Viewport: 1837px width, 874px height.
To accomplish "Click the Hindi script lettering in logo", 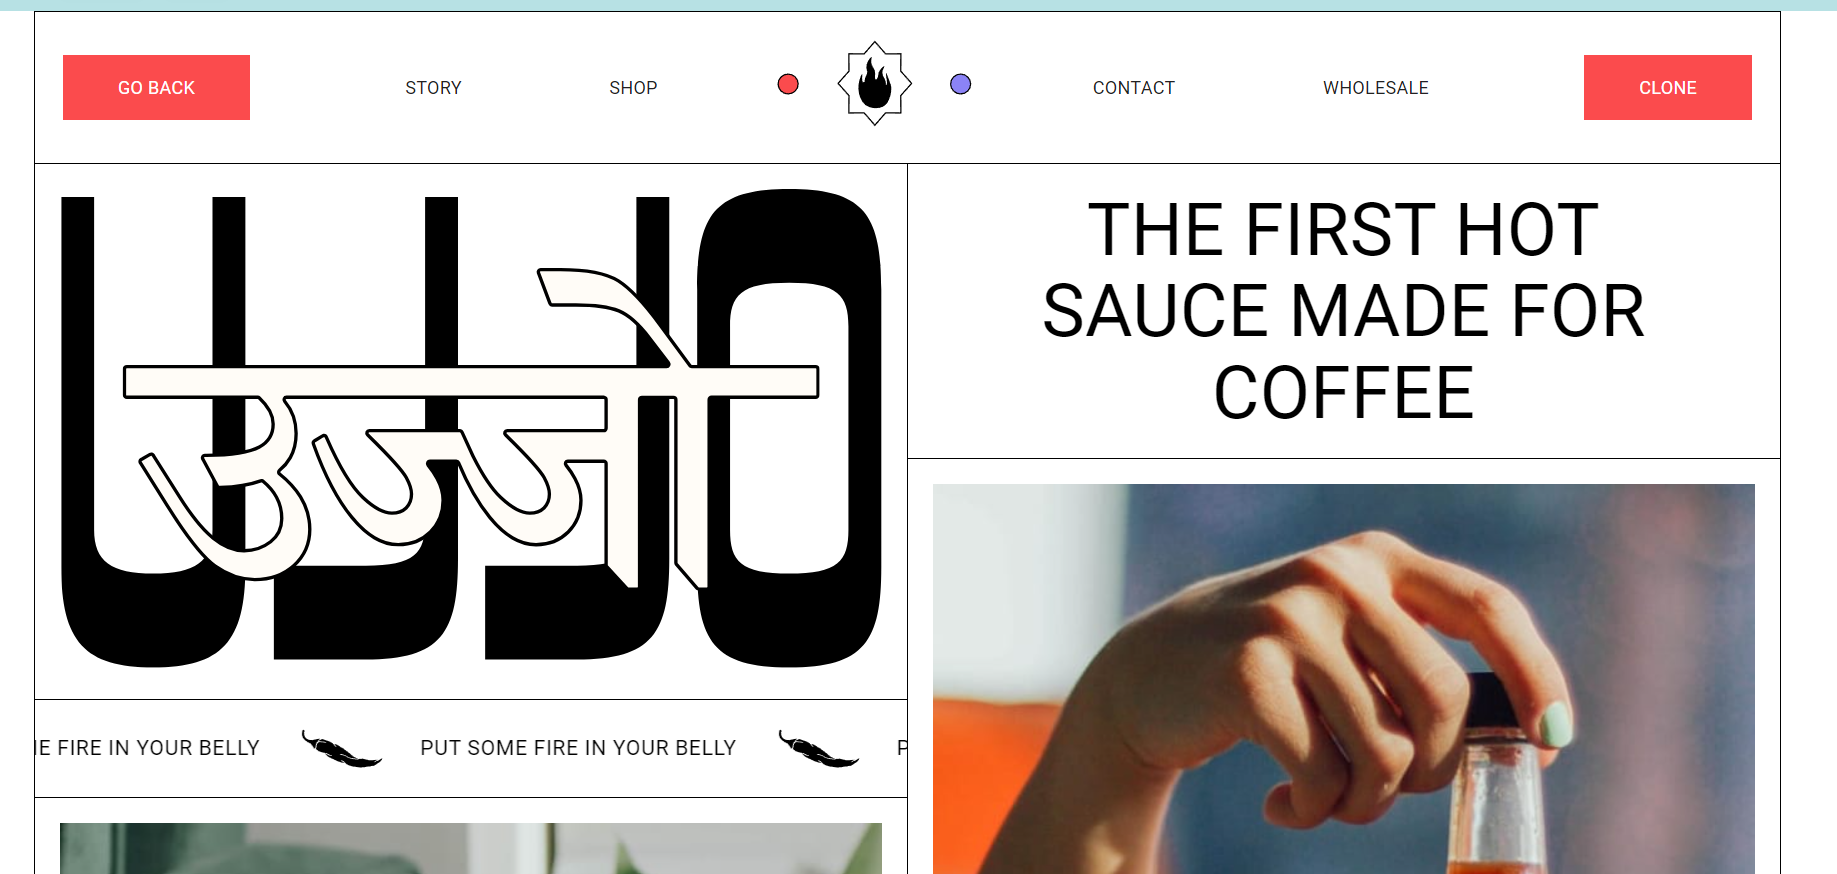I will pos(470,425).
